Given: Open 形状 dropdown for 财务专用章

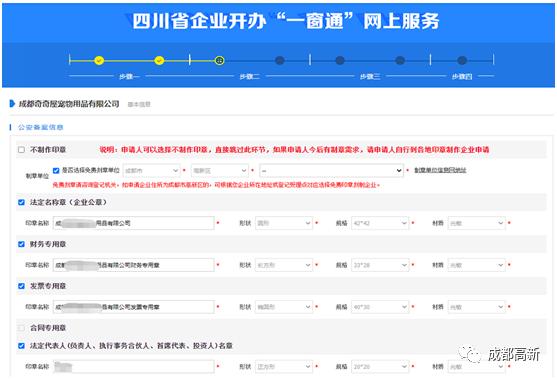Looking at the screenshot, I should point(284,265).
